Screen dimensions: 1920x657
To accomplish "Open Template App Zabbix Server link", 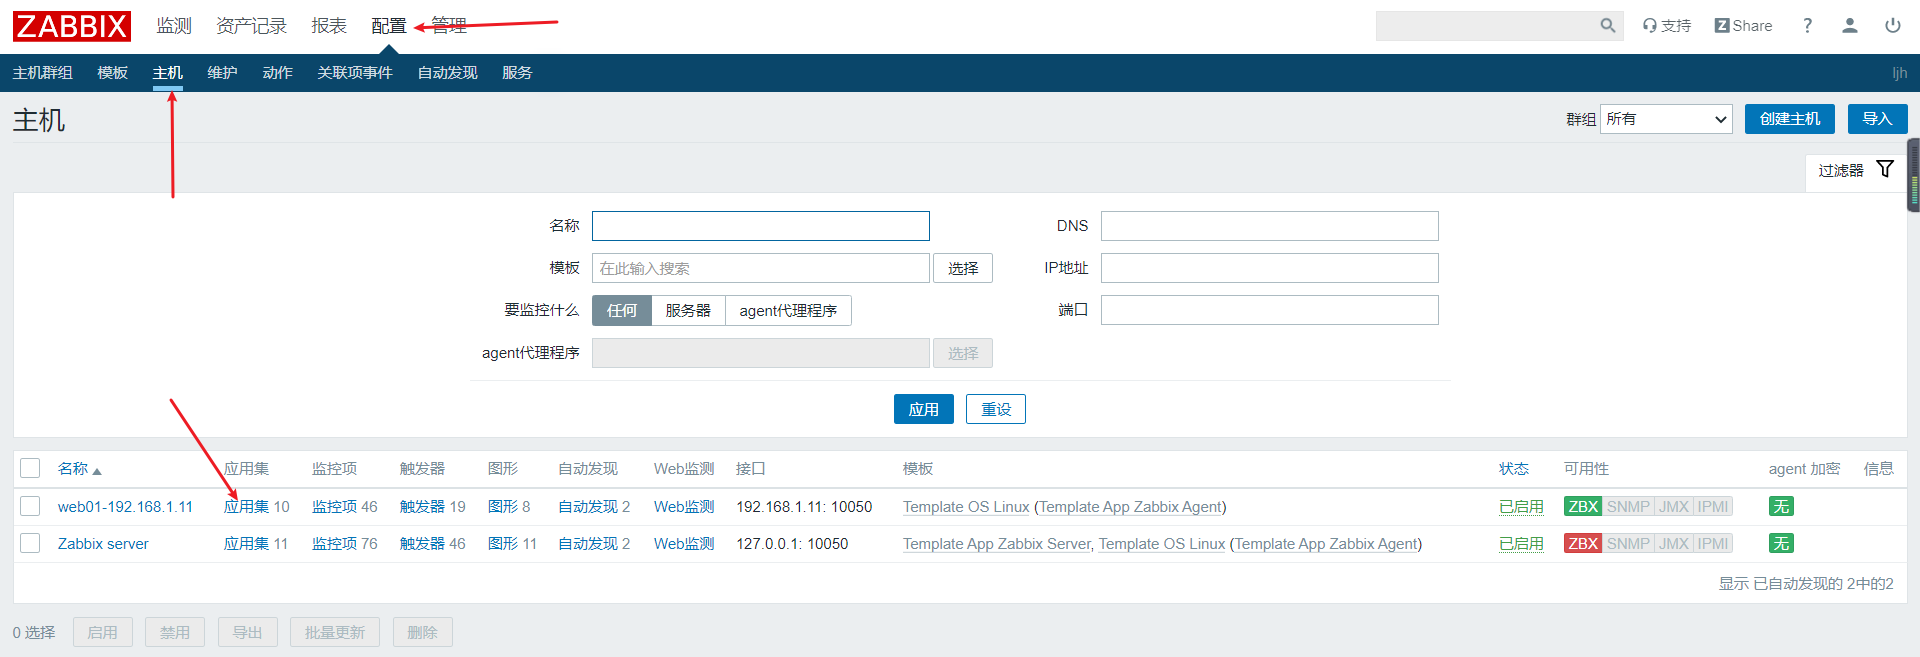I will (x=997, y=544).
